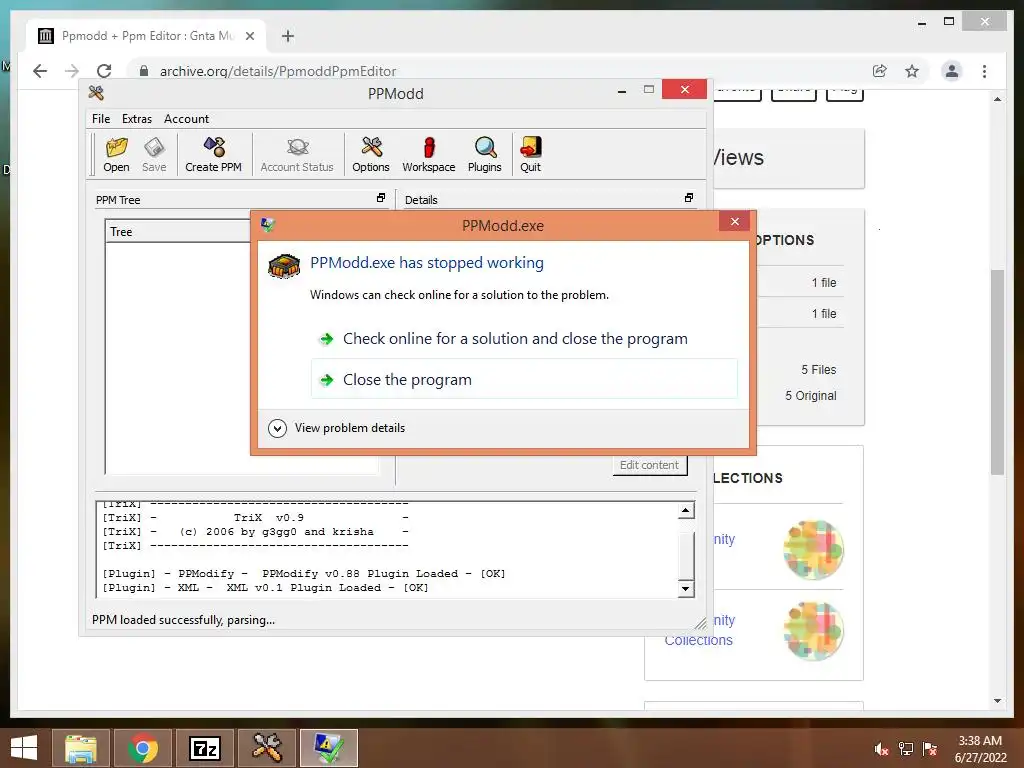Viewport: 1024px width, 768px height.
Task: Open the Workspace toolbar icon
Action: (428, 154)
